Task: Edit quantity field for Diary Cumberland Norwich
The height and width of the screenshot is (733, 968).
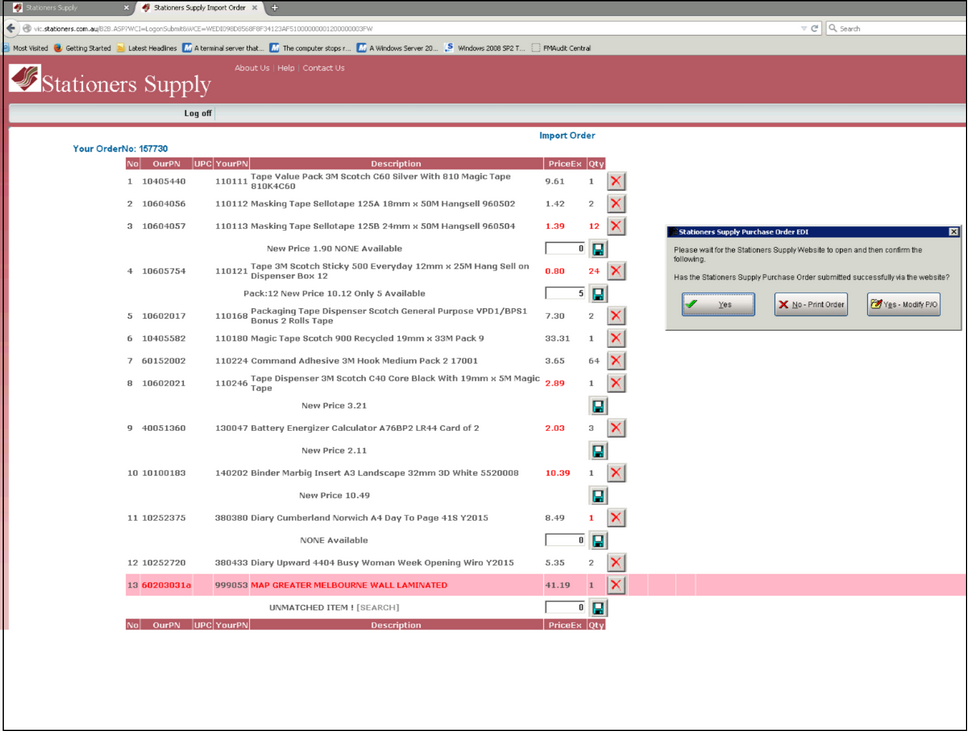Action: pos(565,541)
